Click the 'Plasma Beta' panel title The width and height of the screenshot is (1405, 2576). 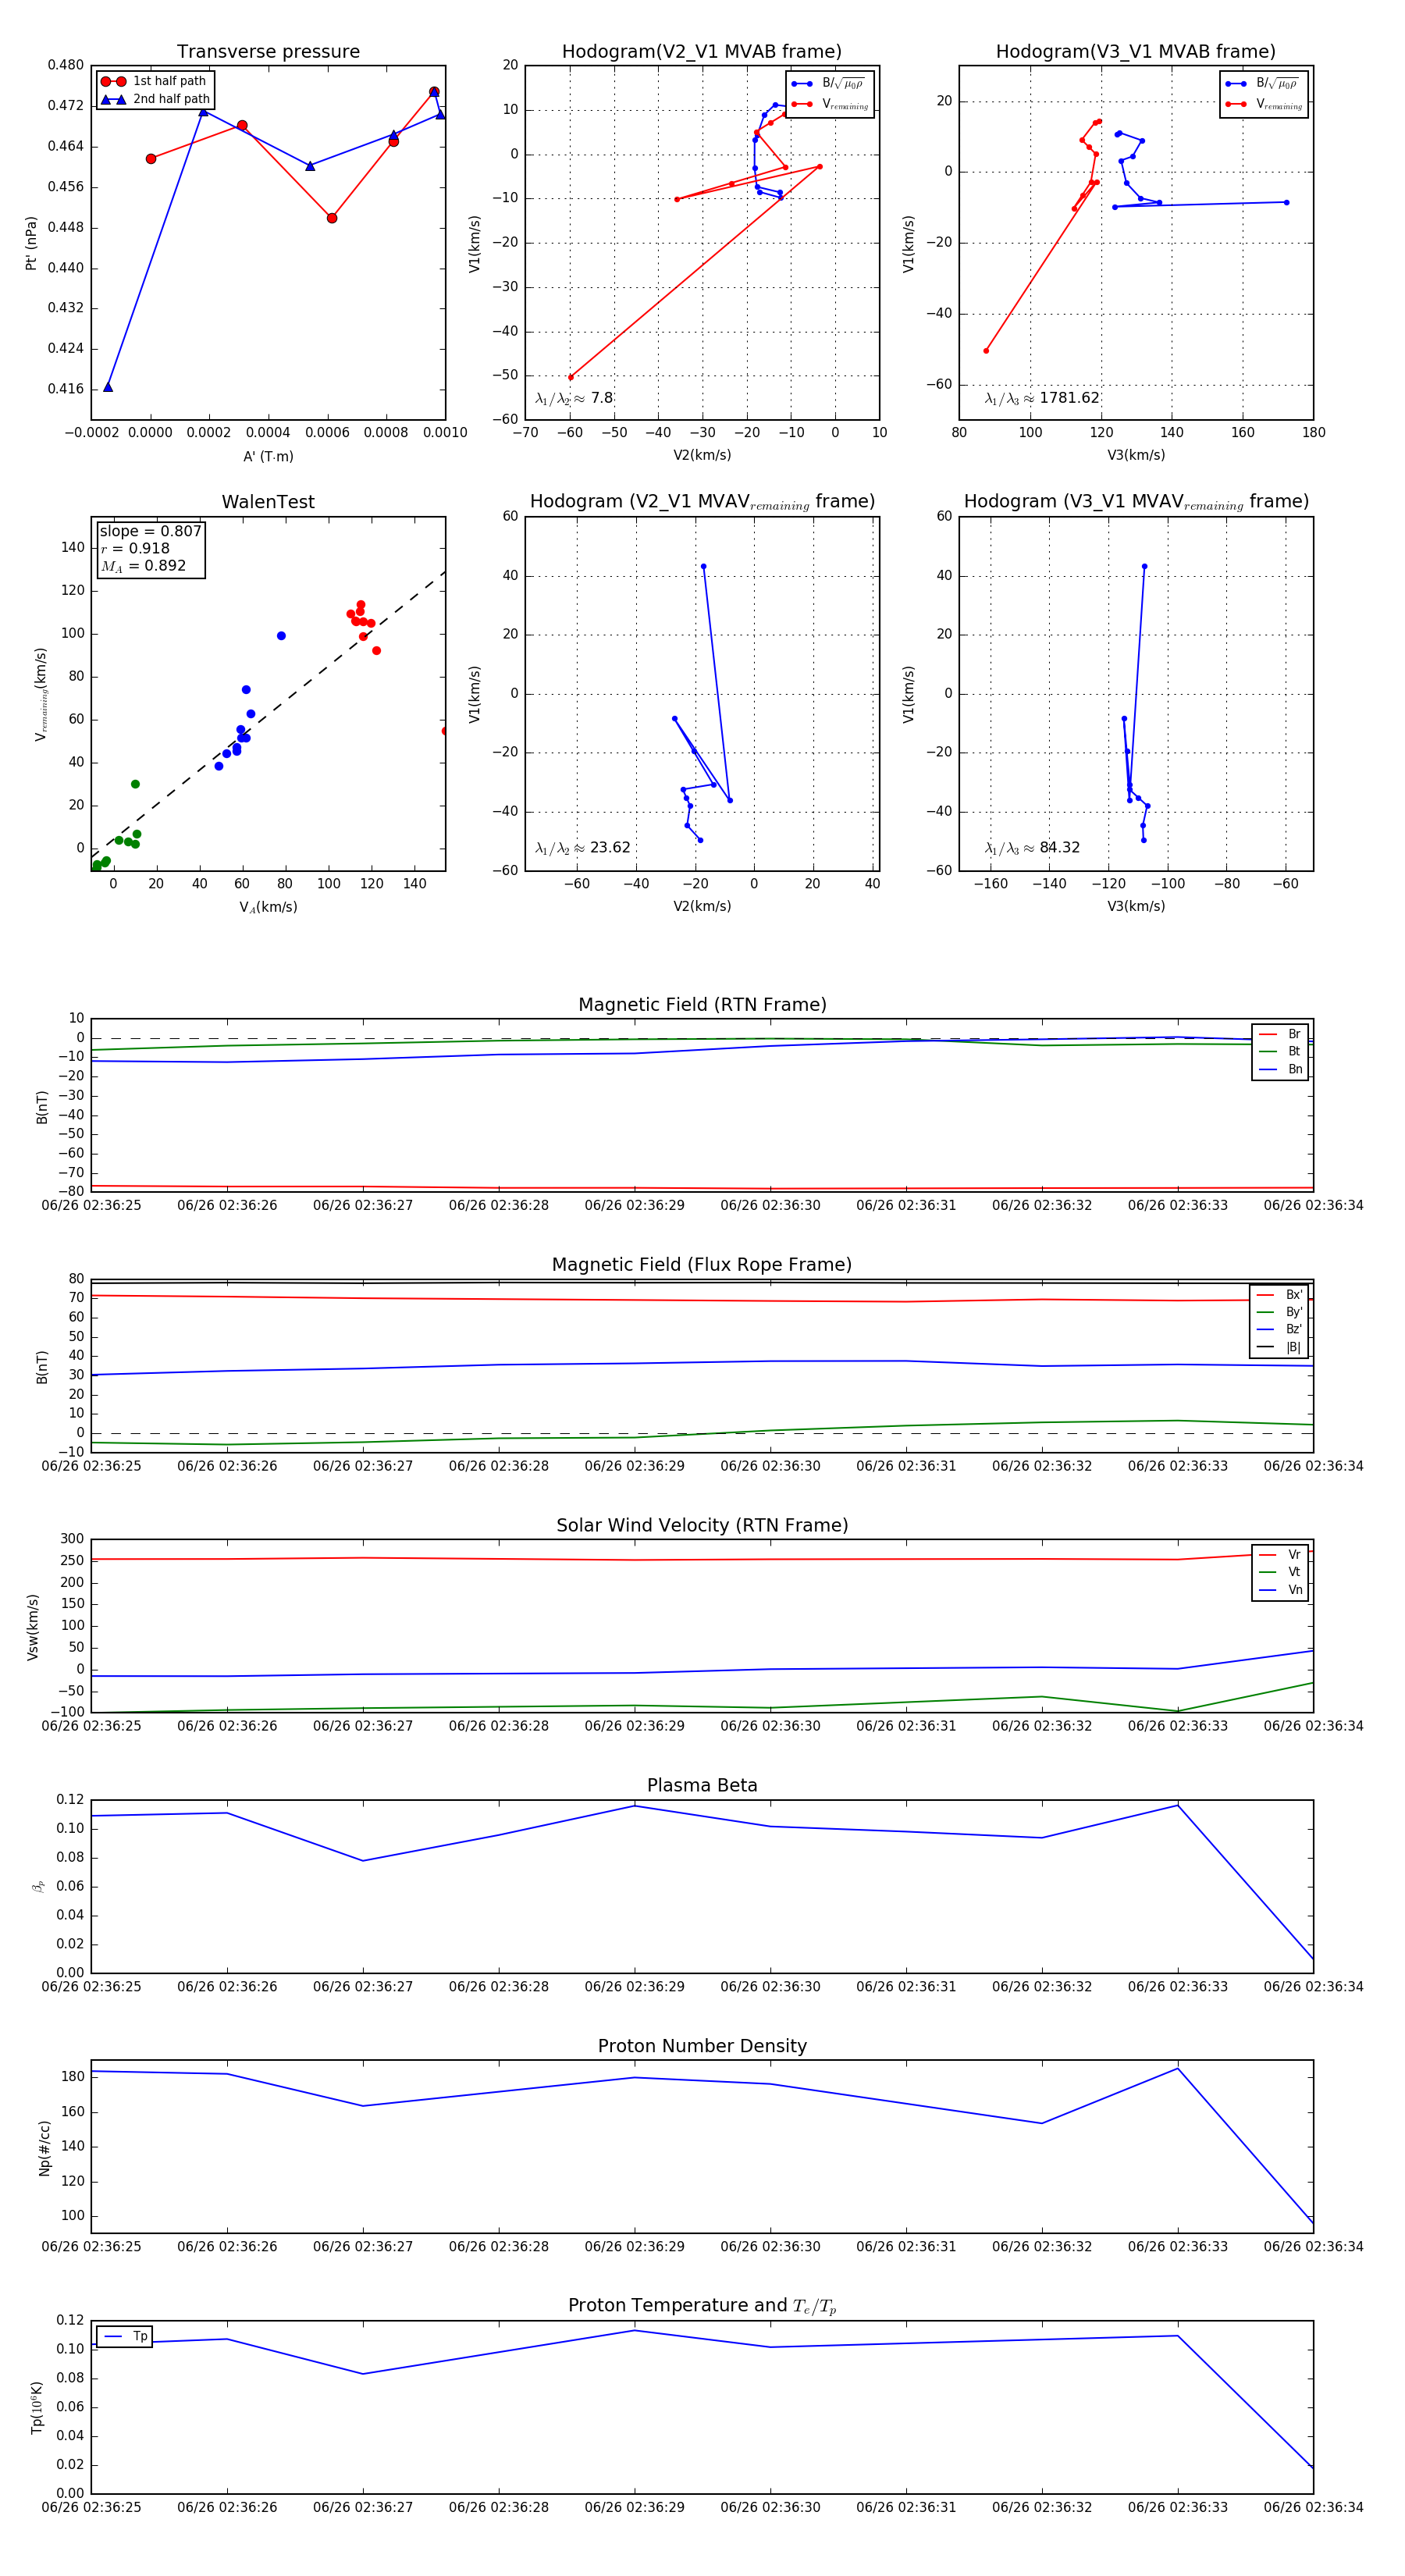[702, 1785]
